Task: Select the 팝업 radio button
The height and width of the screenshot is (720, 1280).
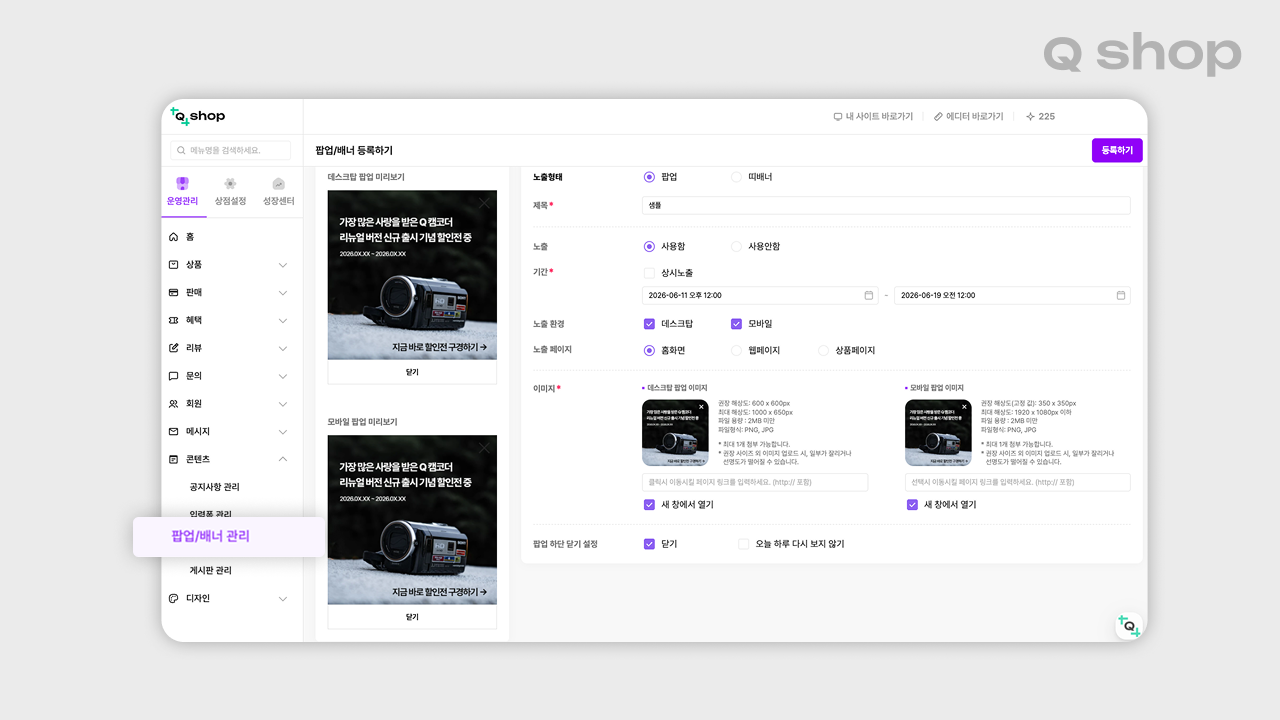Action: [649, 177]
